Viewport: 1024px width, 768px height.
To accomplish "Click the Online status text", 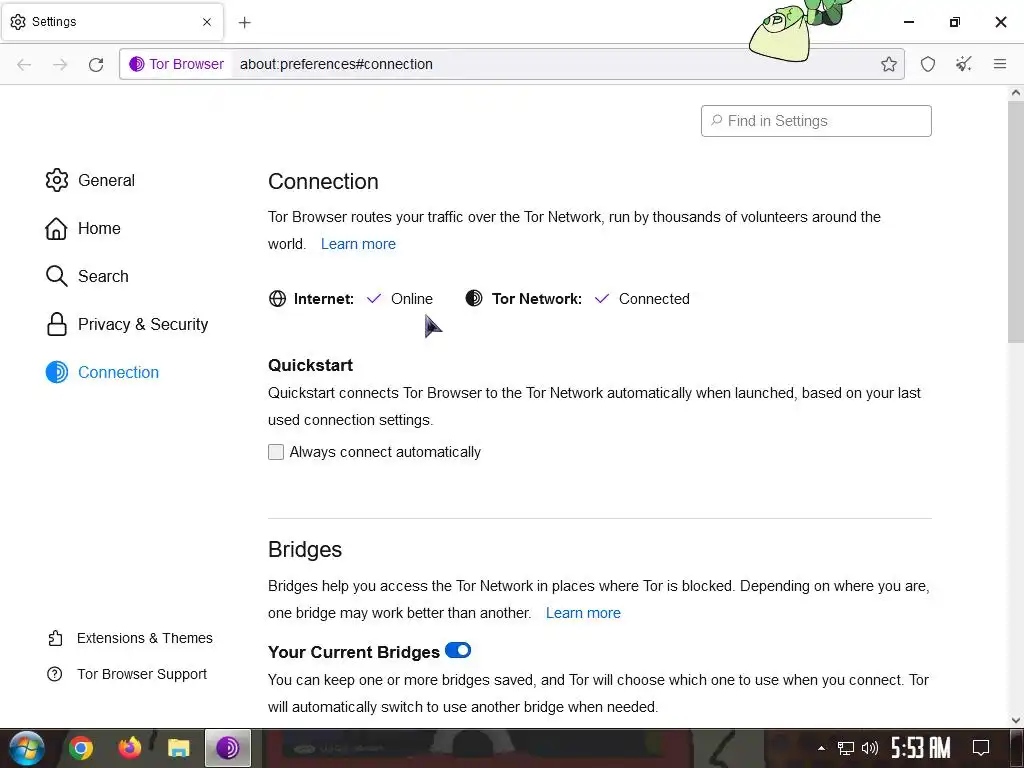I will tap(411, 298).
